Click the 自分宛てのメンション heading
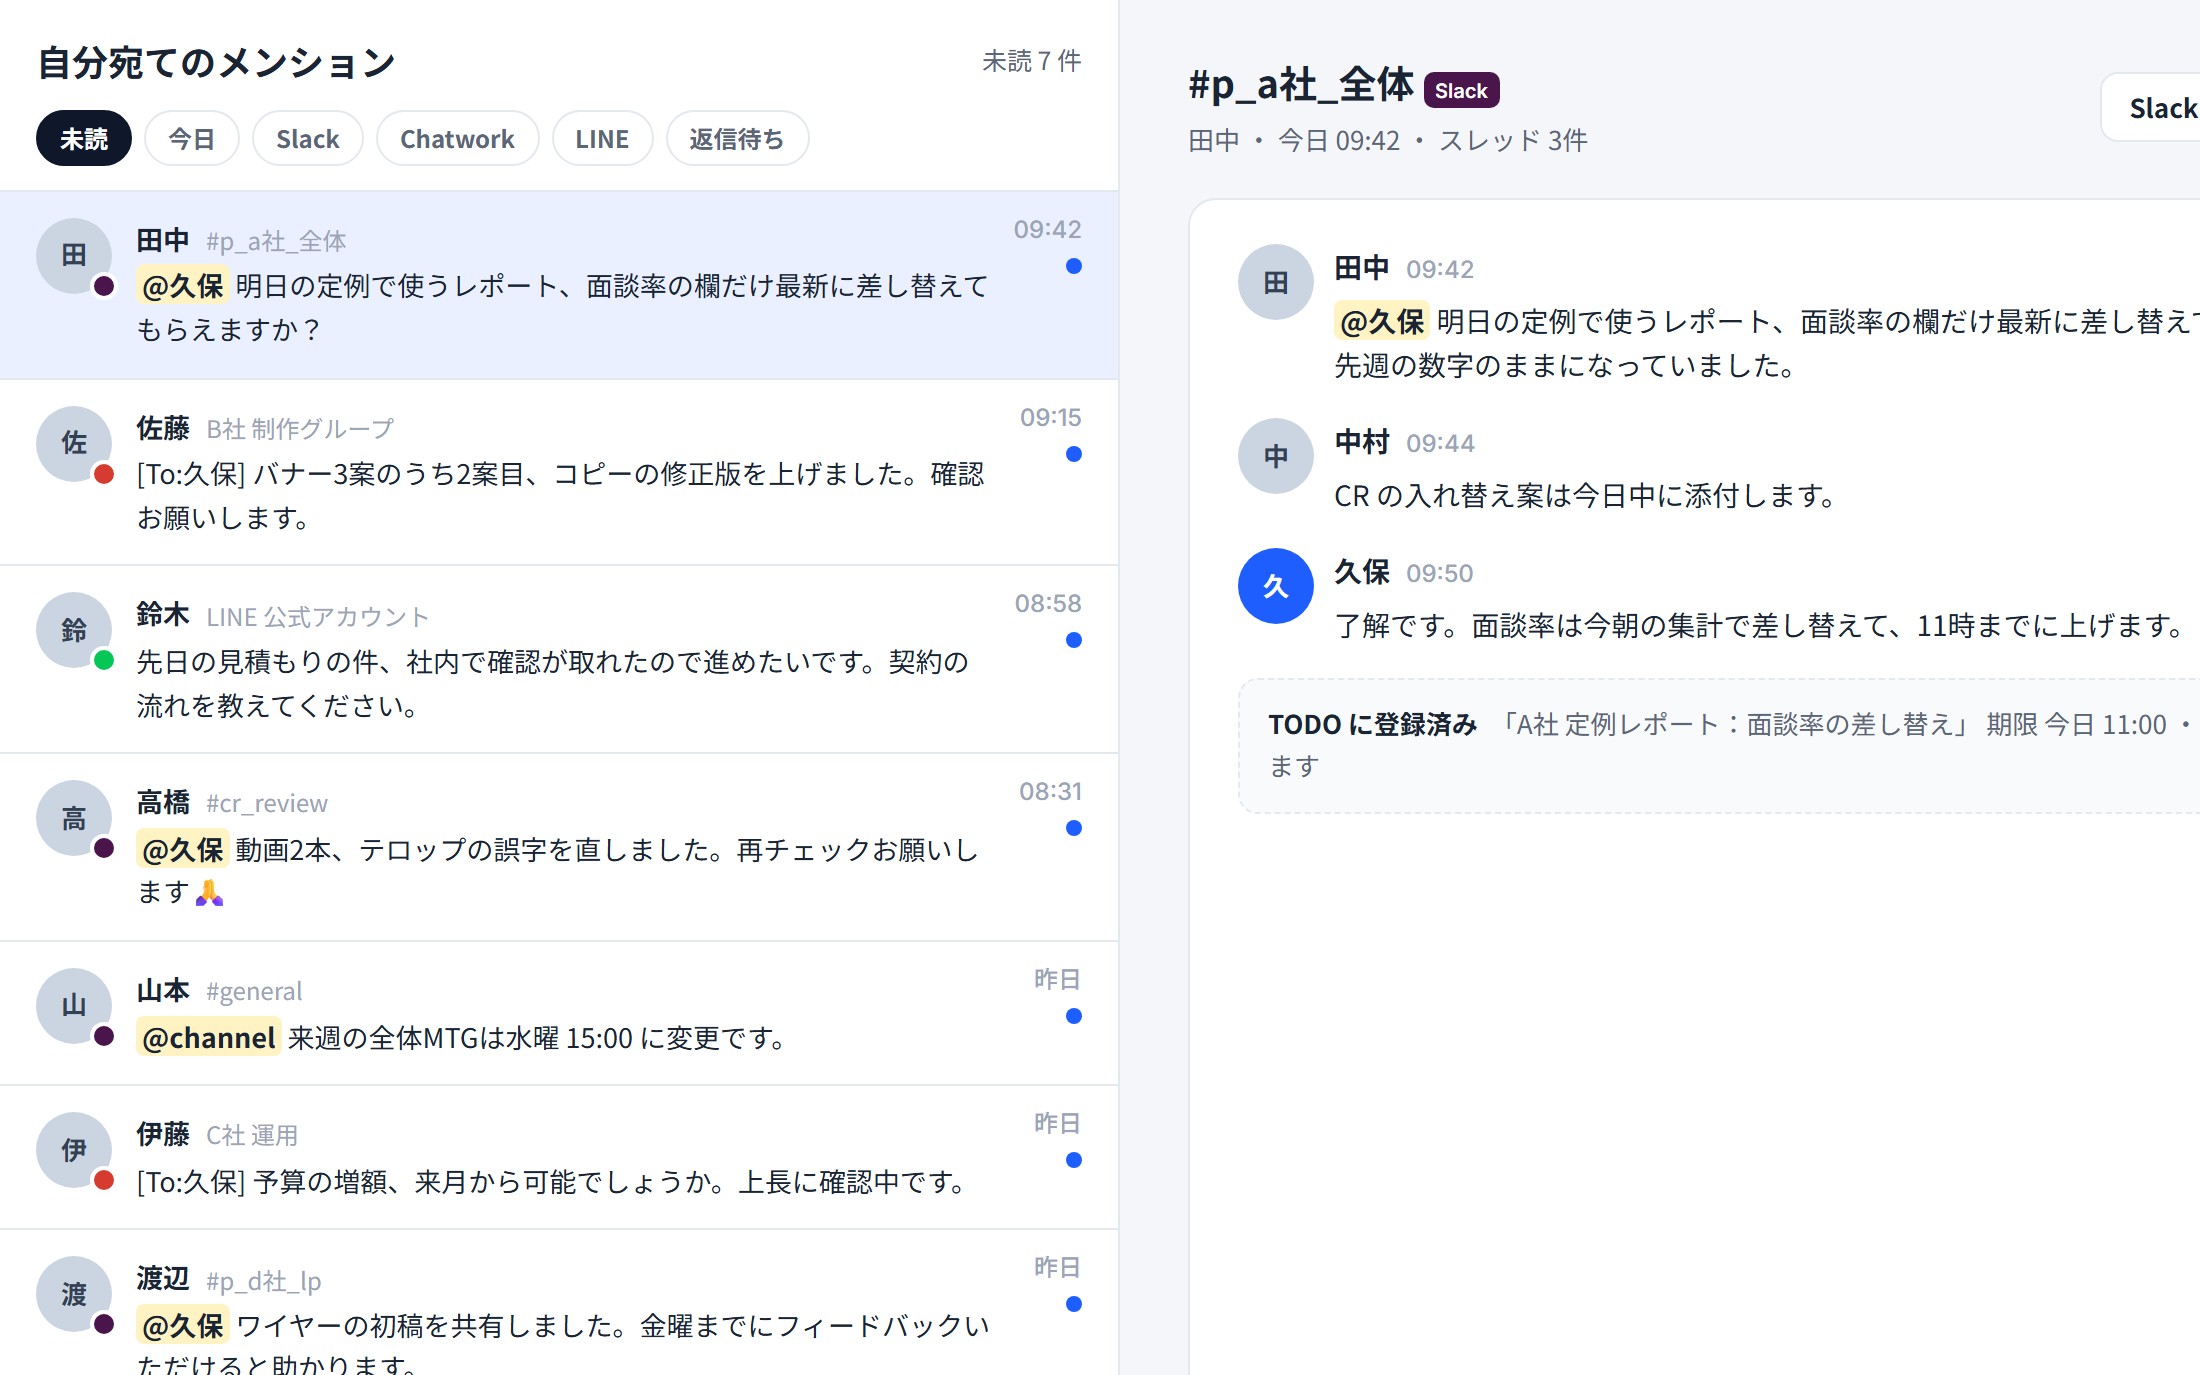The image size is (2200, 1375). [x=217, y=63]
